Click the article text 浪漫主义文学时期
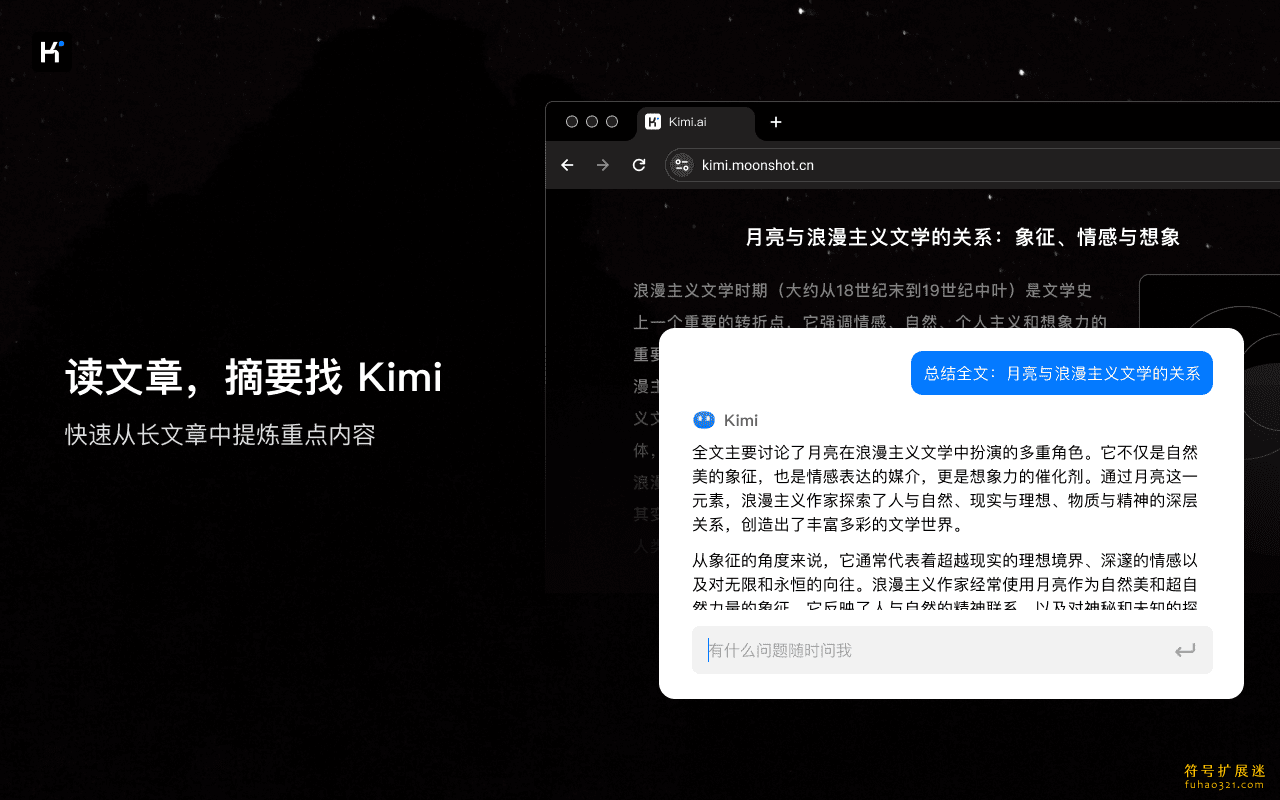The width and height of the screenshot is (1280, 800). tap(863, 291)
